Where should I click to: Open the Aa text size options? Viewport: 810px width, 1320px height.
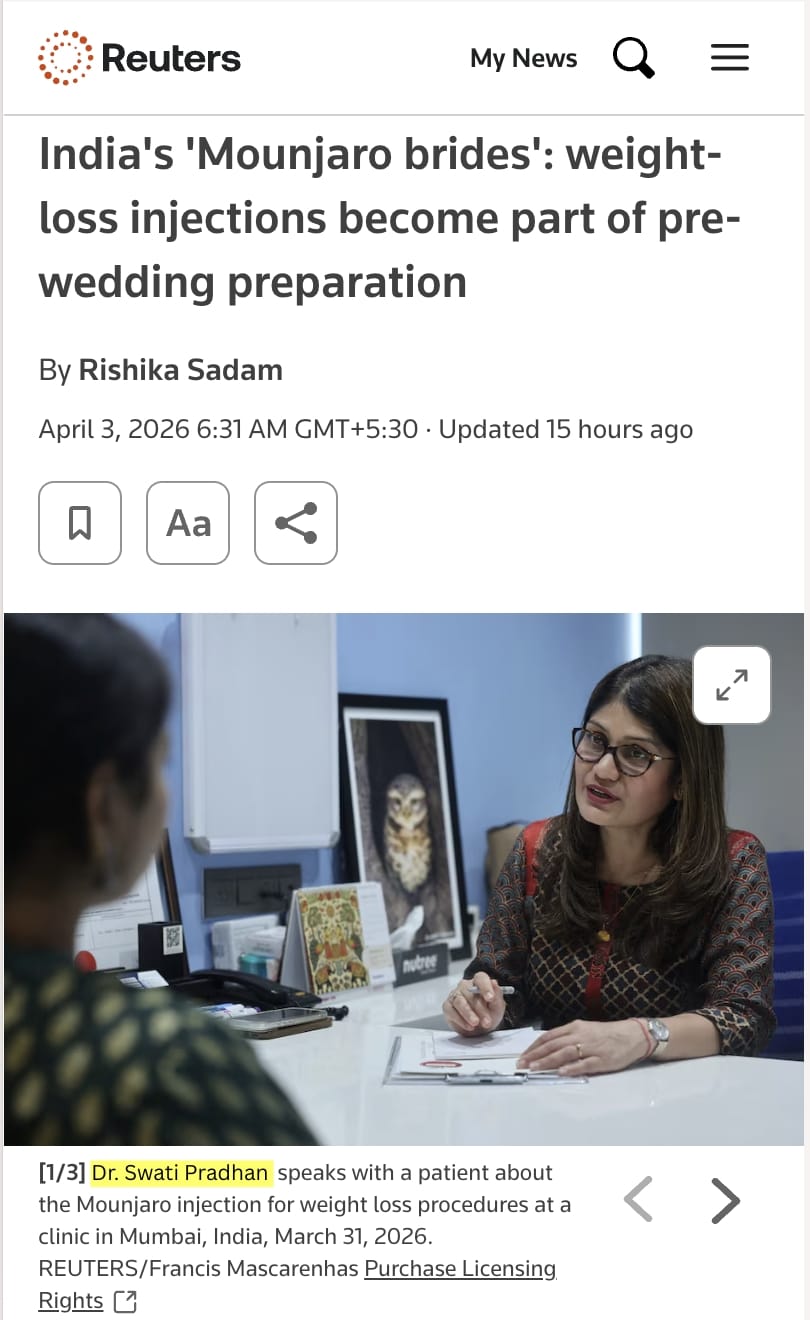pos(188,523)
